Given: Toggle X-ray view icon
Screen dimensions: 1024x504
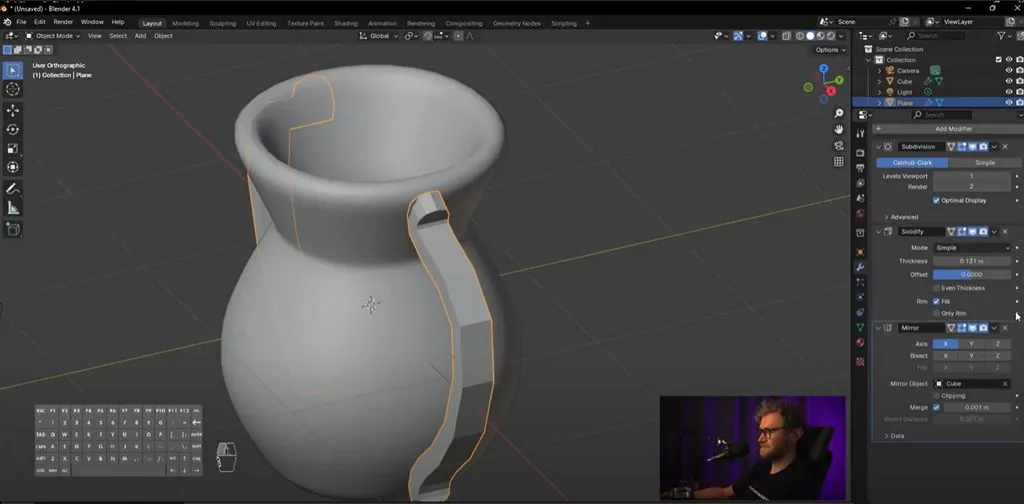Looking at the screenshot, I should (x=786, y=36).
